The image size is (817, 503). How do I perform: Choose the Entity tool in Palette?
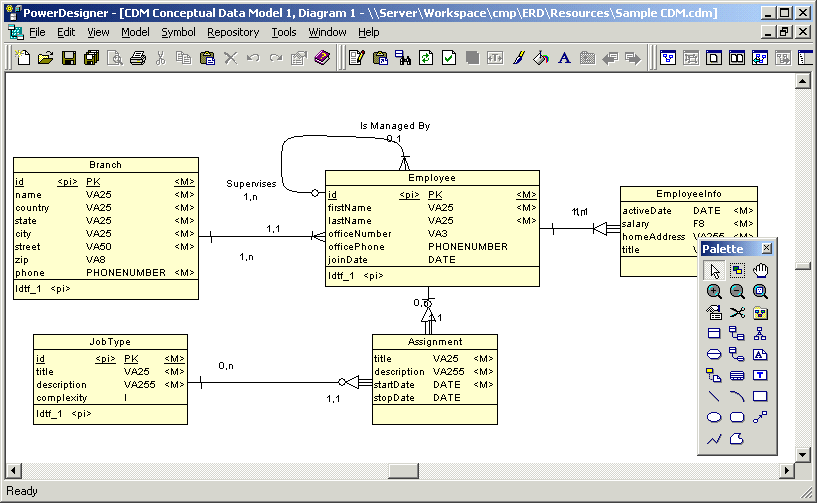coord(714,334)
